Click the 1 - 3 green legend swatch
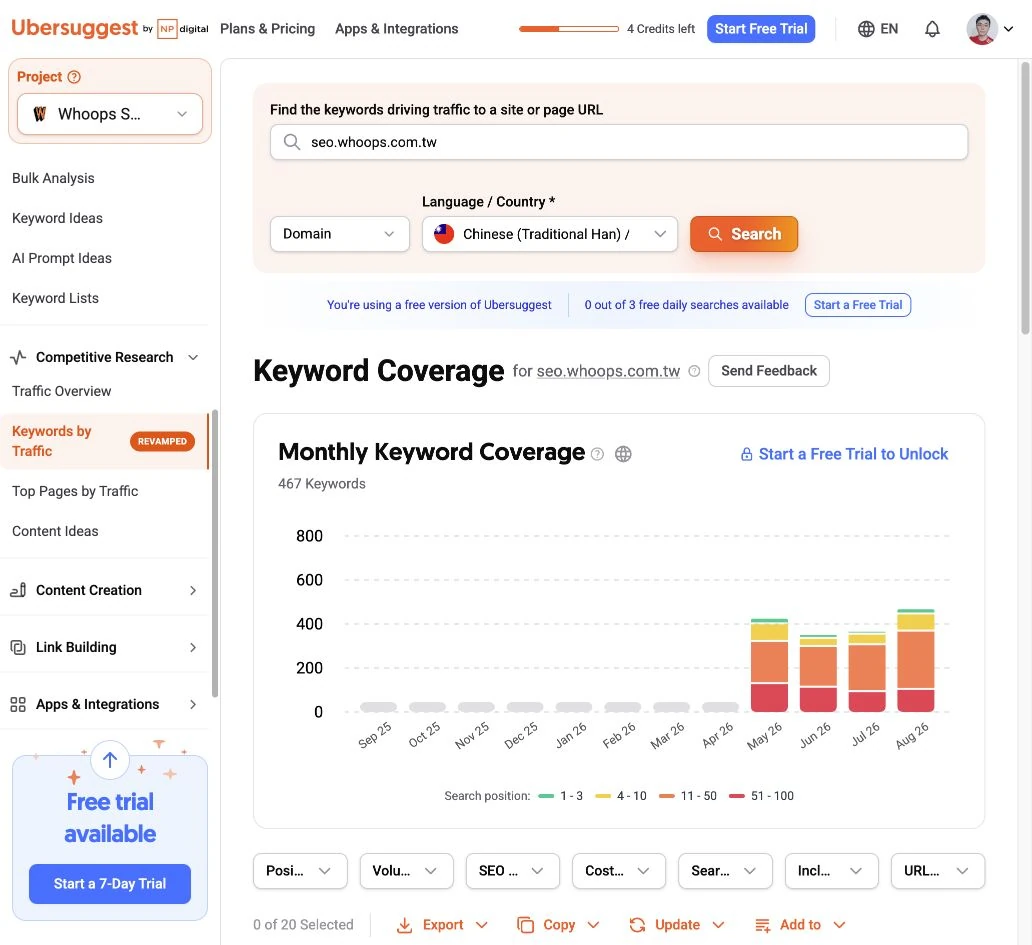Viewport: 1032px width, 945px height. (x=546, y=796)
